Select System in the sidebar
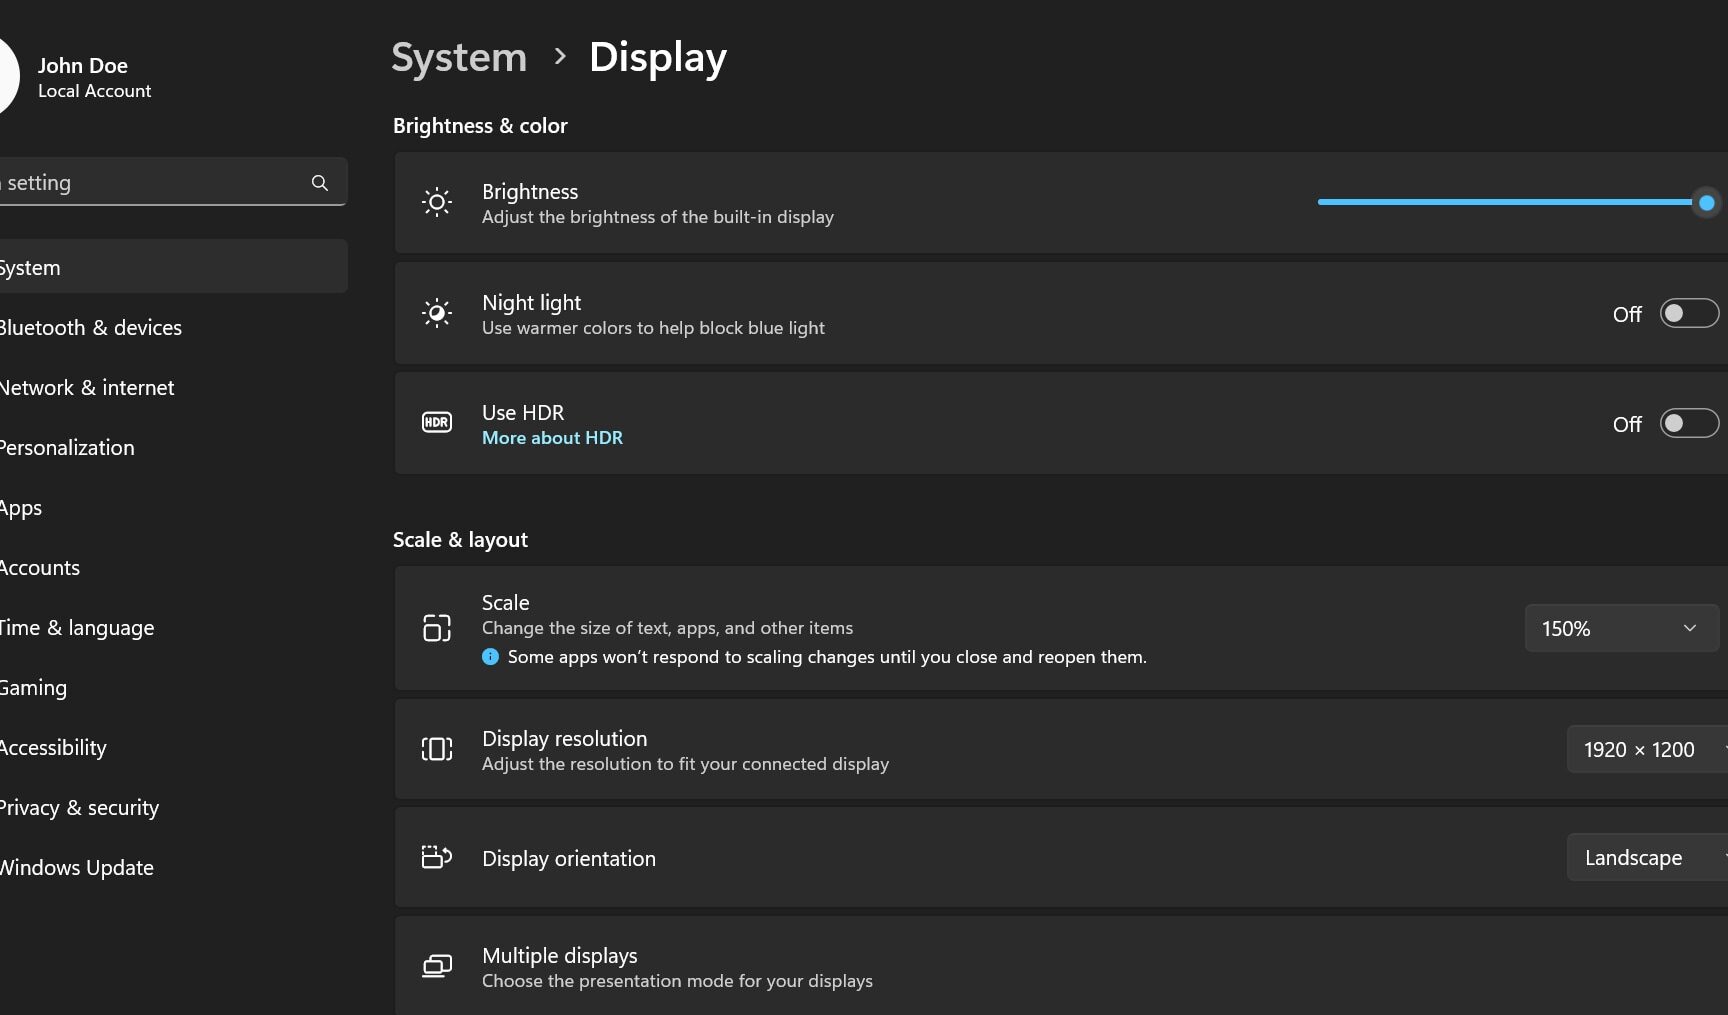Viewport: 1728px width, 1015px height. [174, 267]
